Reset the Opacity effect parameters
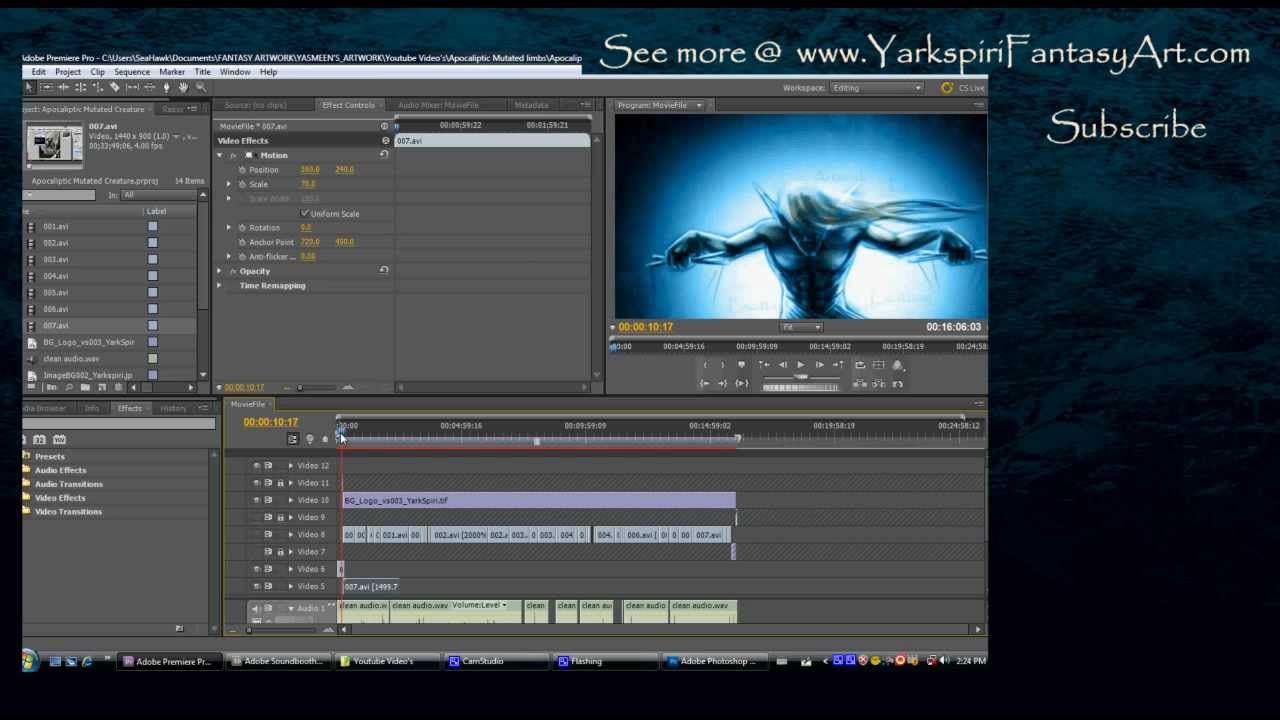The height and width of the screenshot is (720, 1280). click(384, 270)
